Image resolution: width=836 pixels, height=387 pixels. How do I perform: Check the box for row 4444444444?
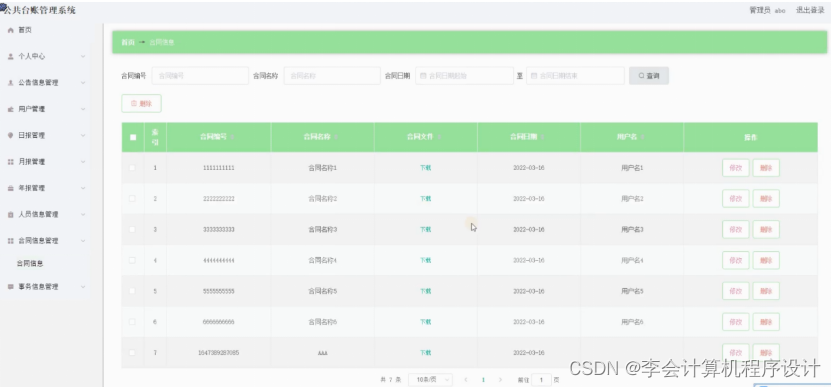pyautogui.click(x=132, y=260)
